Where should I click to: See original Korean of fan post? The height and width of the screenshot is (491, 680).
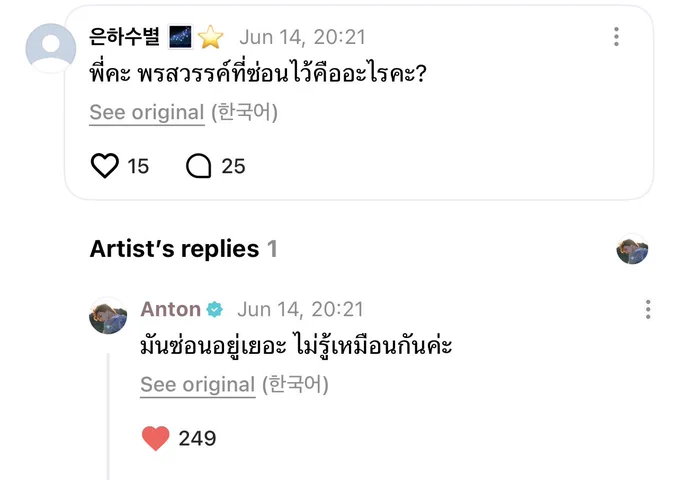(x=147, y=112)
